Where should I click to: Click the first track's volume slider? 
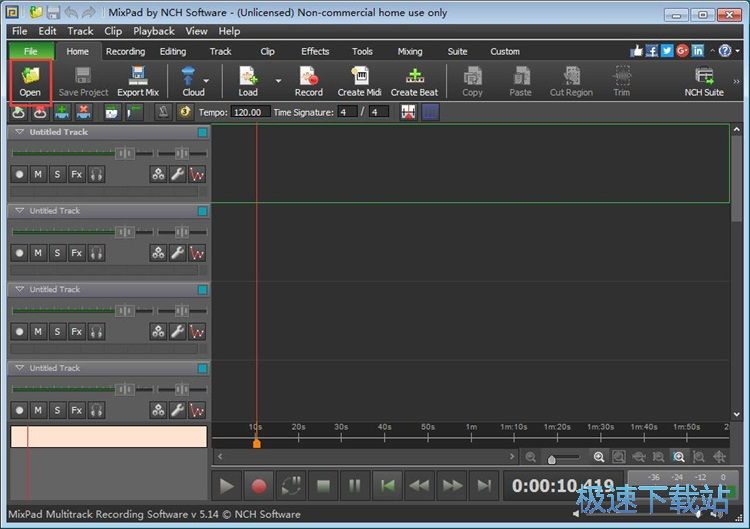click(x=124, y=152)
